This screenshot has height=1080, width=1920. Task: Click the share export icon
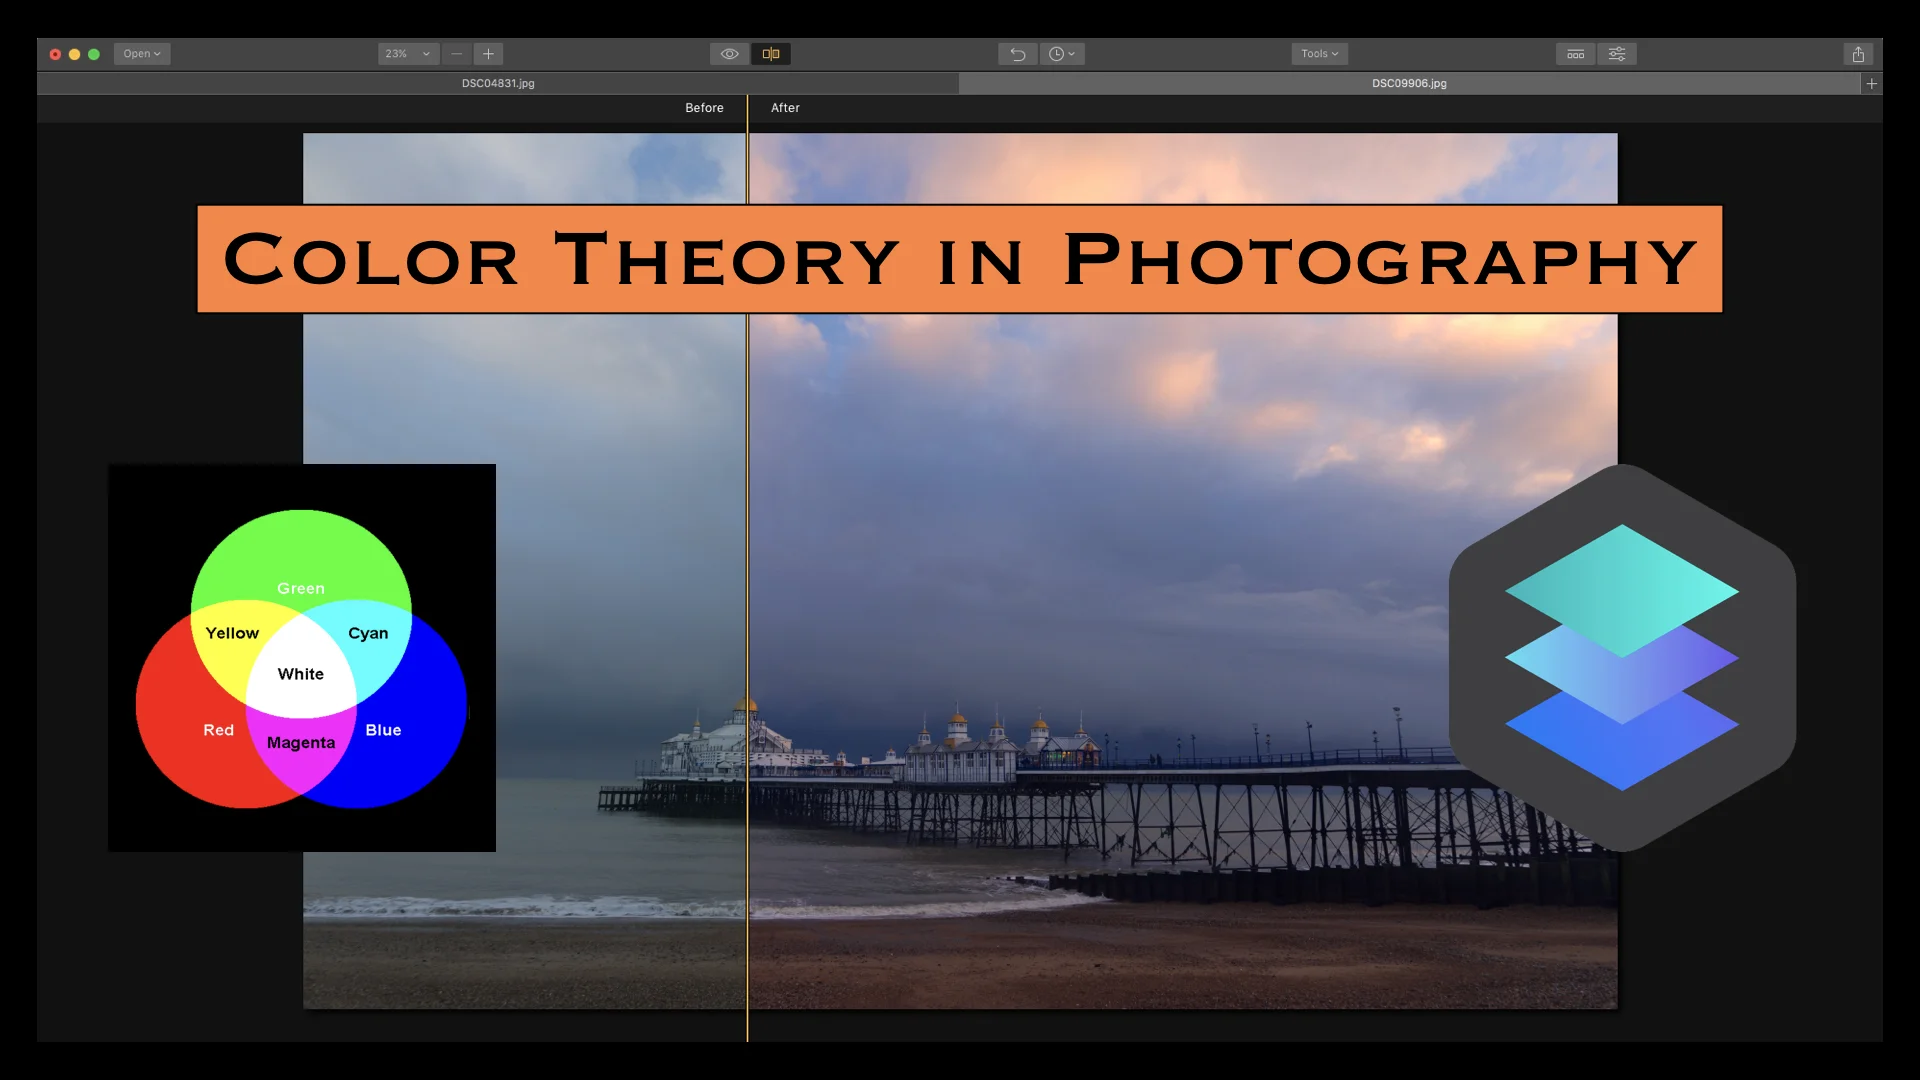tap(1858, 54)
